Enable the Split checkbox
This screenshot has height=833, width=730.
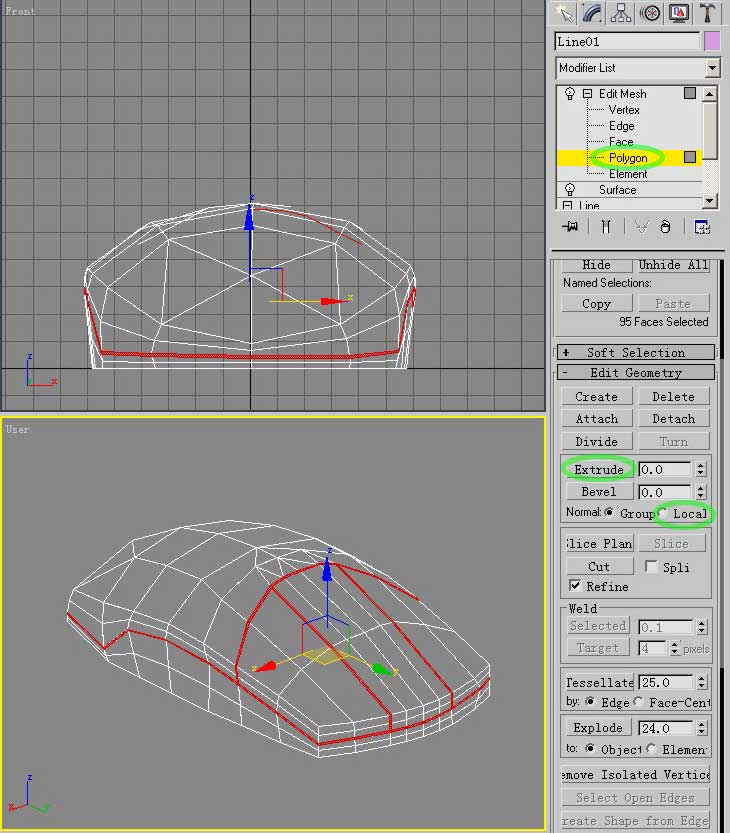coord(651,566)
